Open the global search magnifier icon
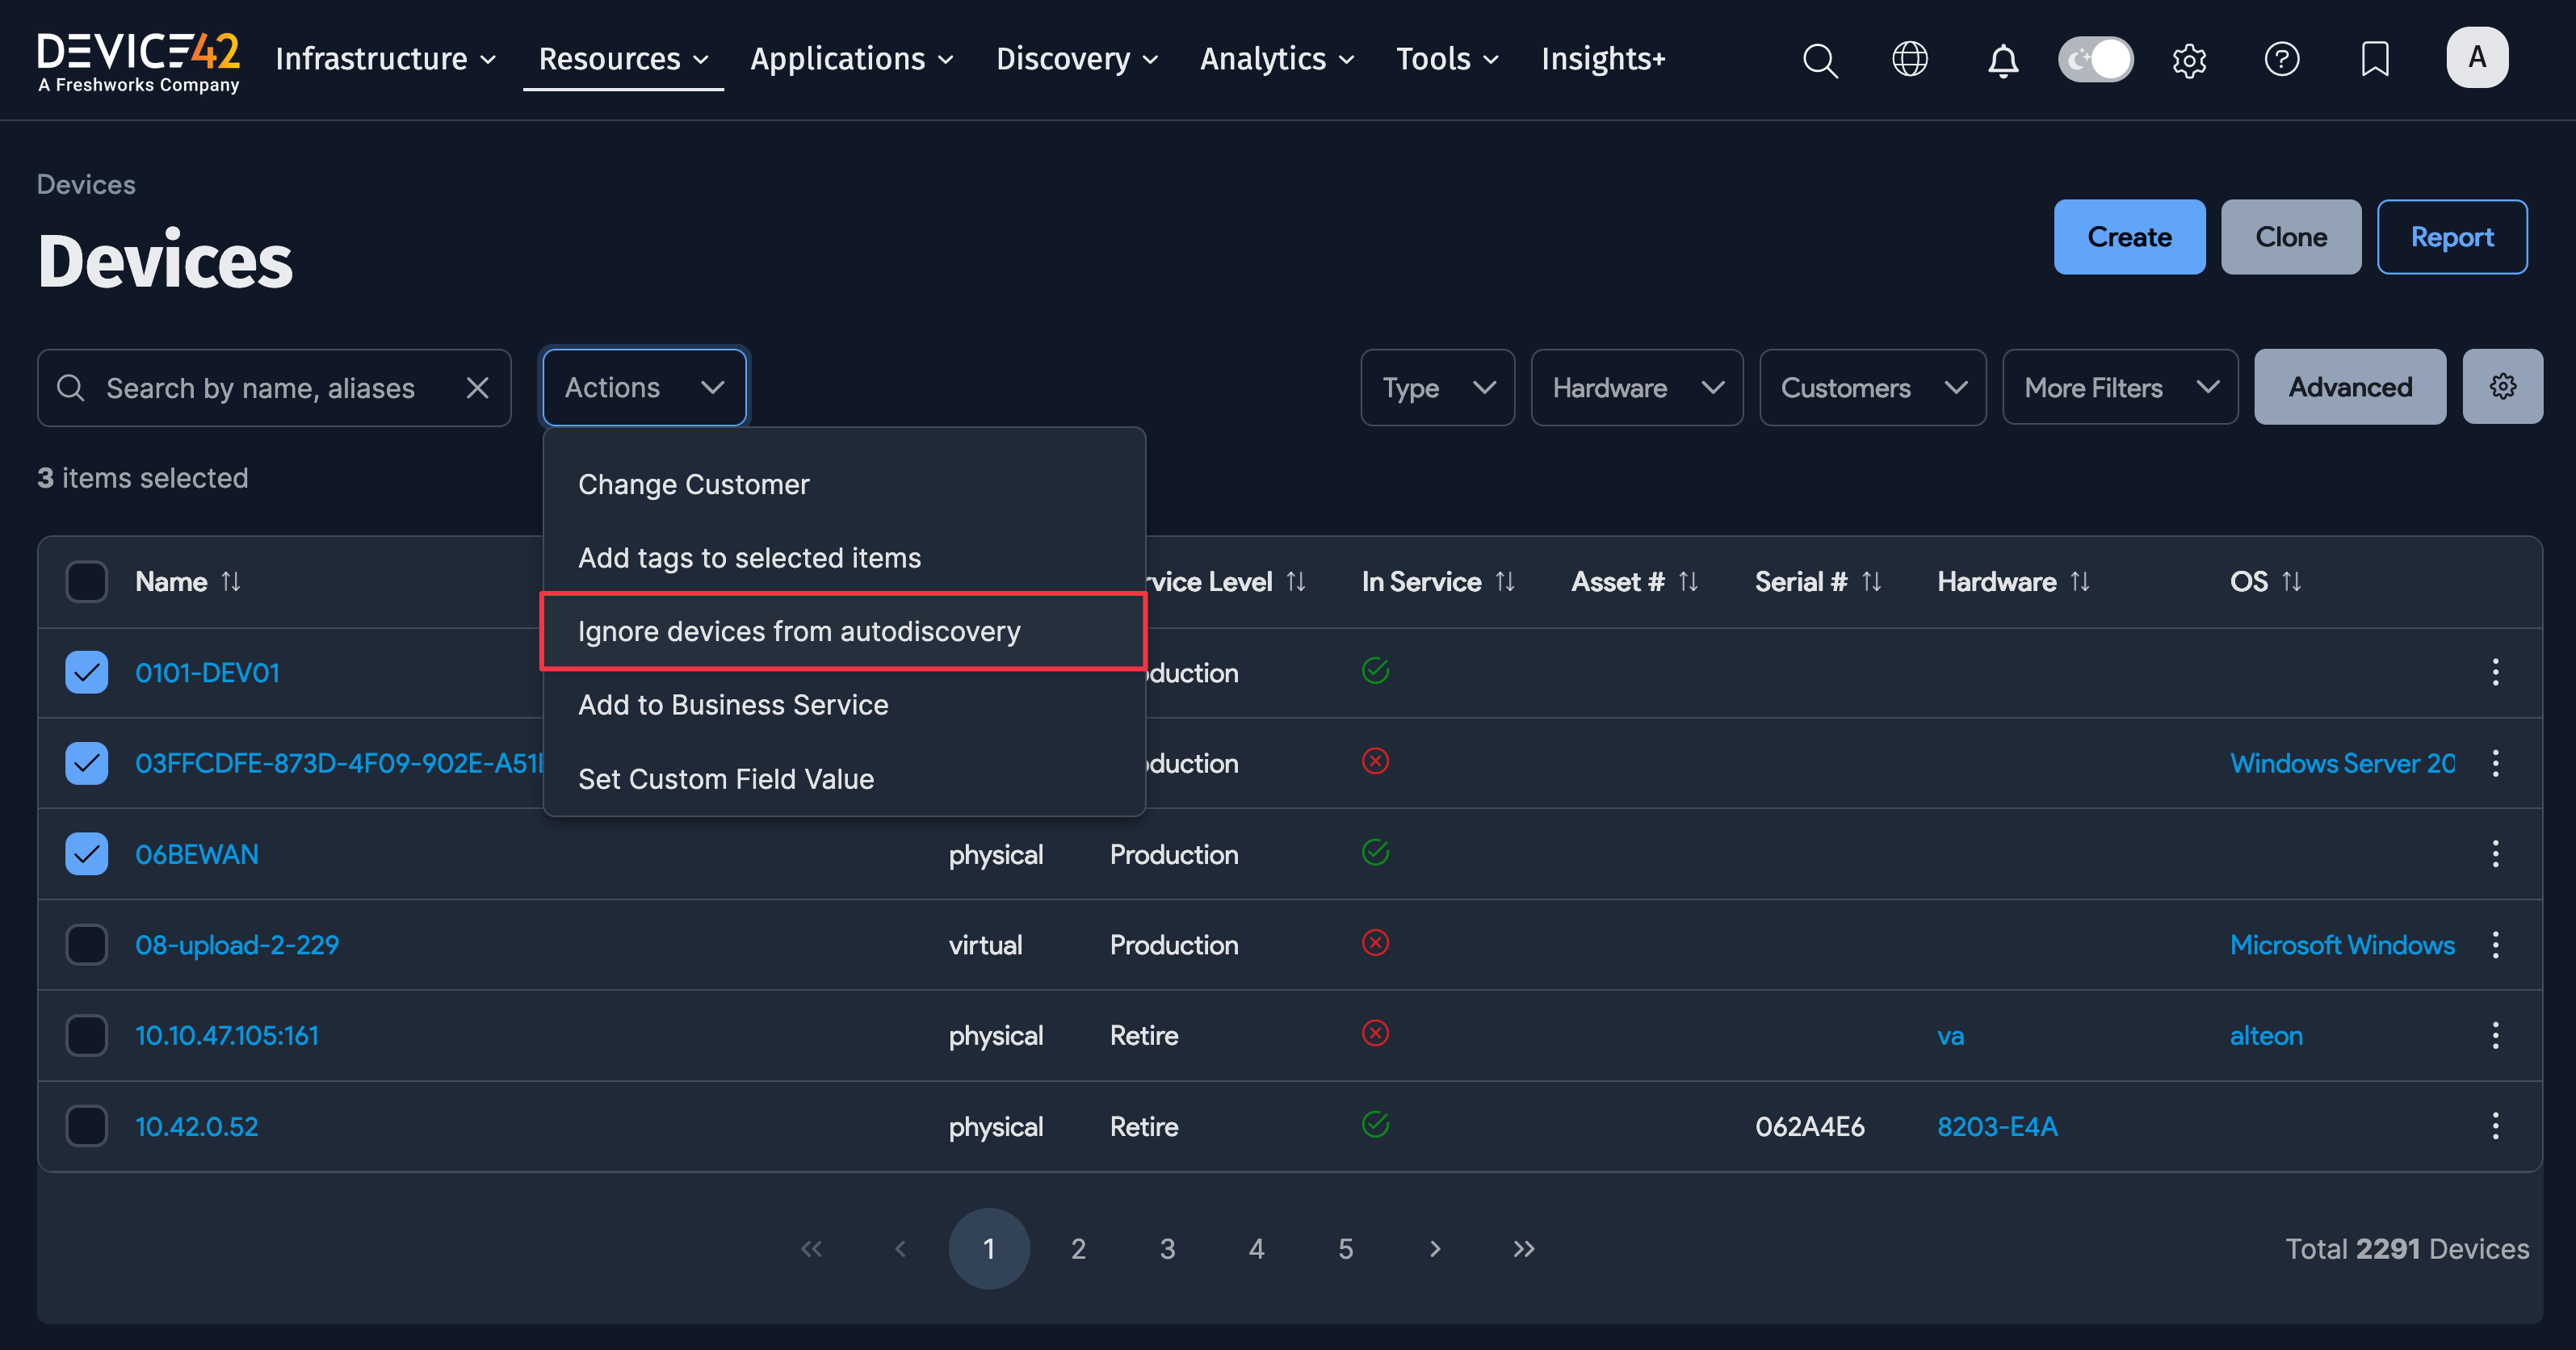The height and width of the screenshot is (1350, 2576). [1819, 60]
